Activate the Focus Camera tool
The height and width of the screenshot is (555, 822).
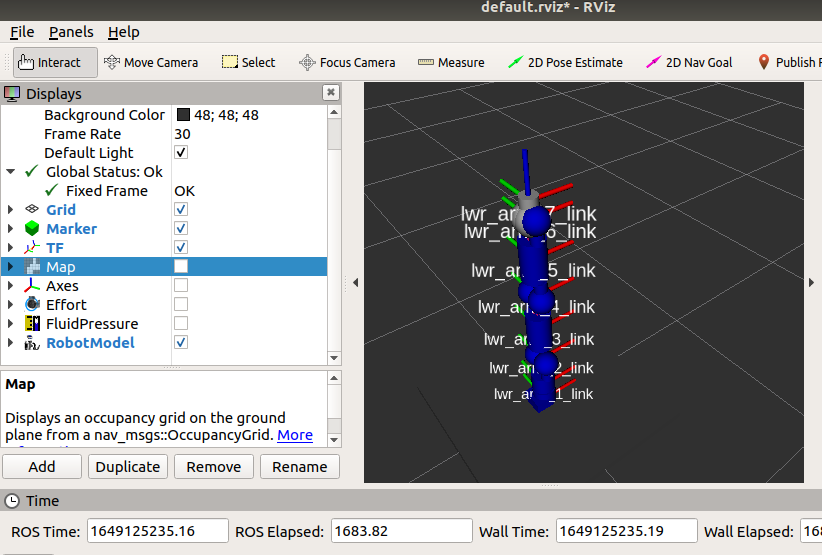347,62
